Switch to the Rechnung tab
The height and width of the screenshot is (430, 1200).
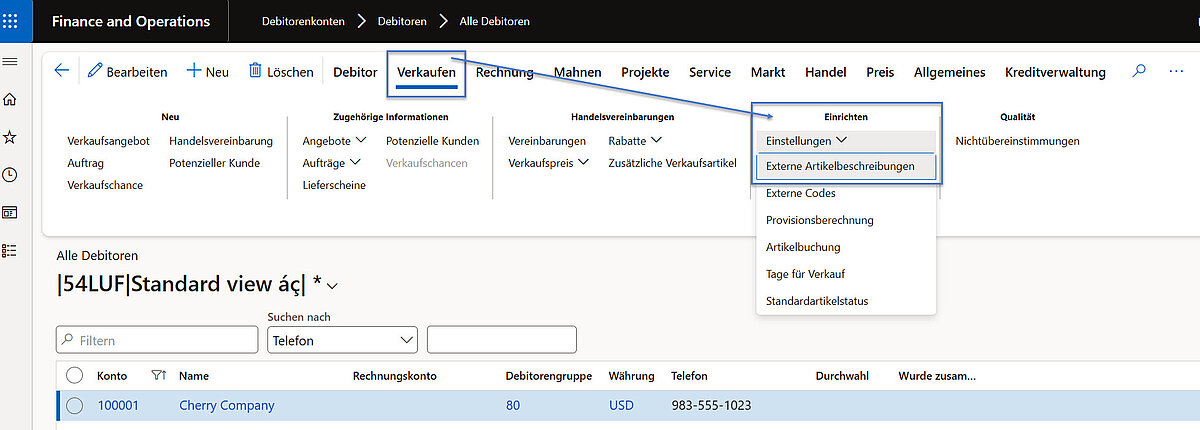504,72
